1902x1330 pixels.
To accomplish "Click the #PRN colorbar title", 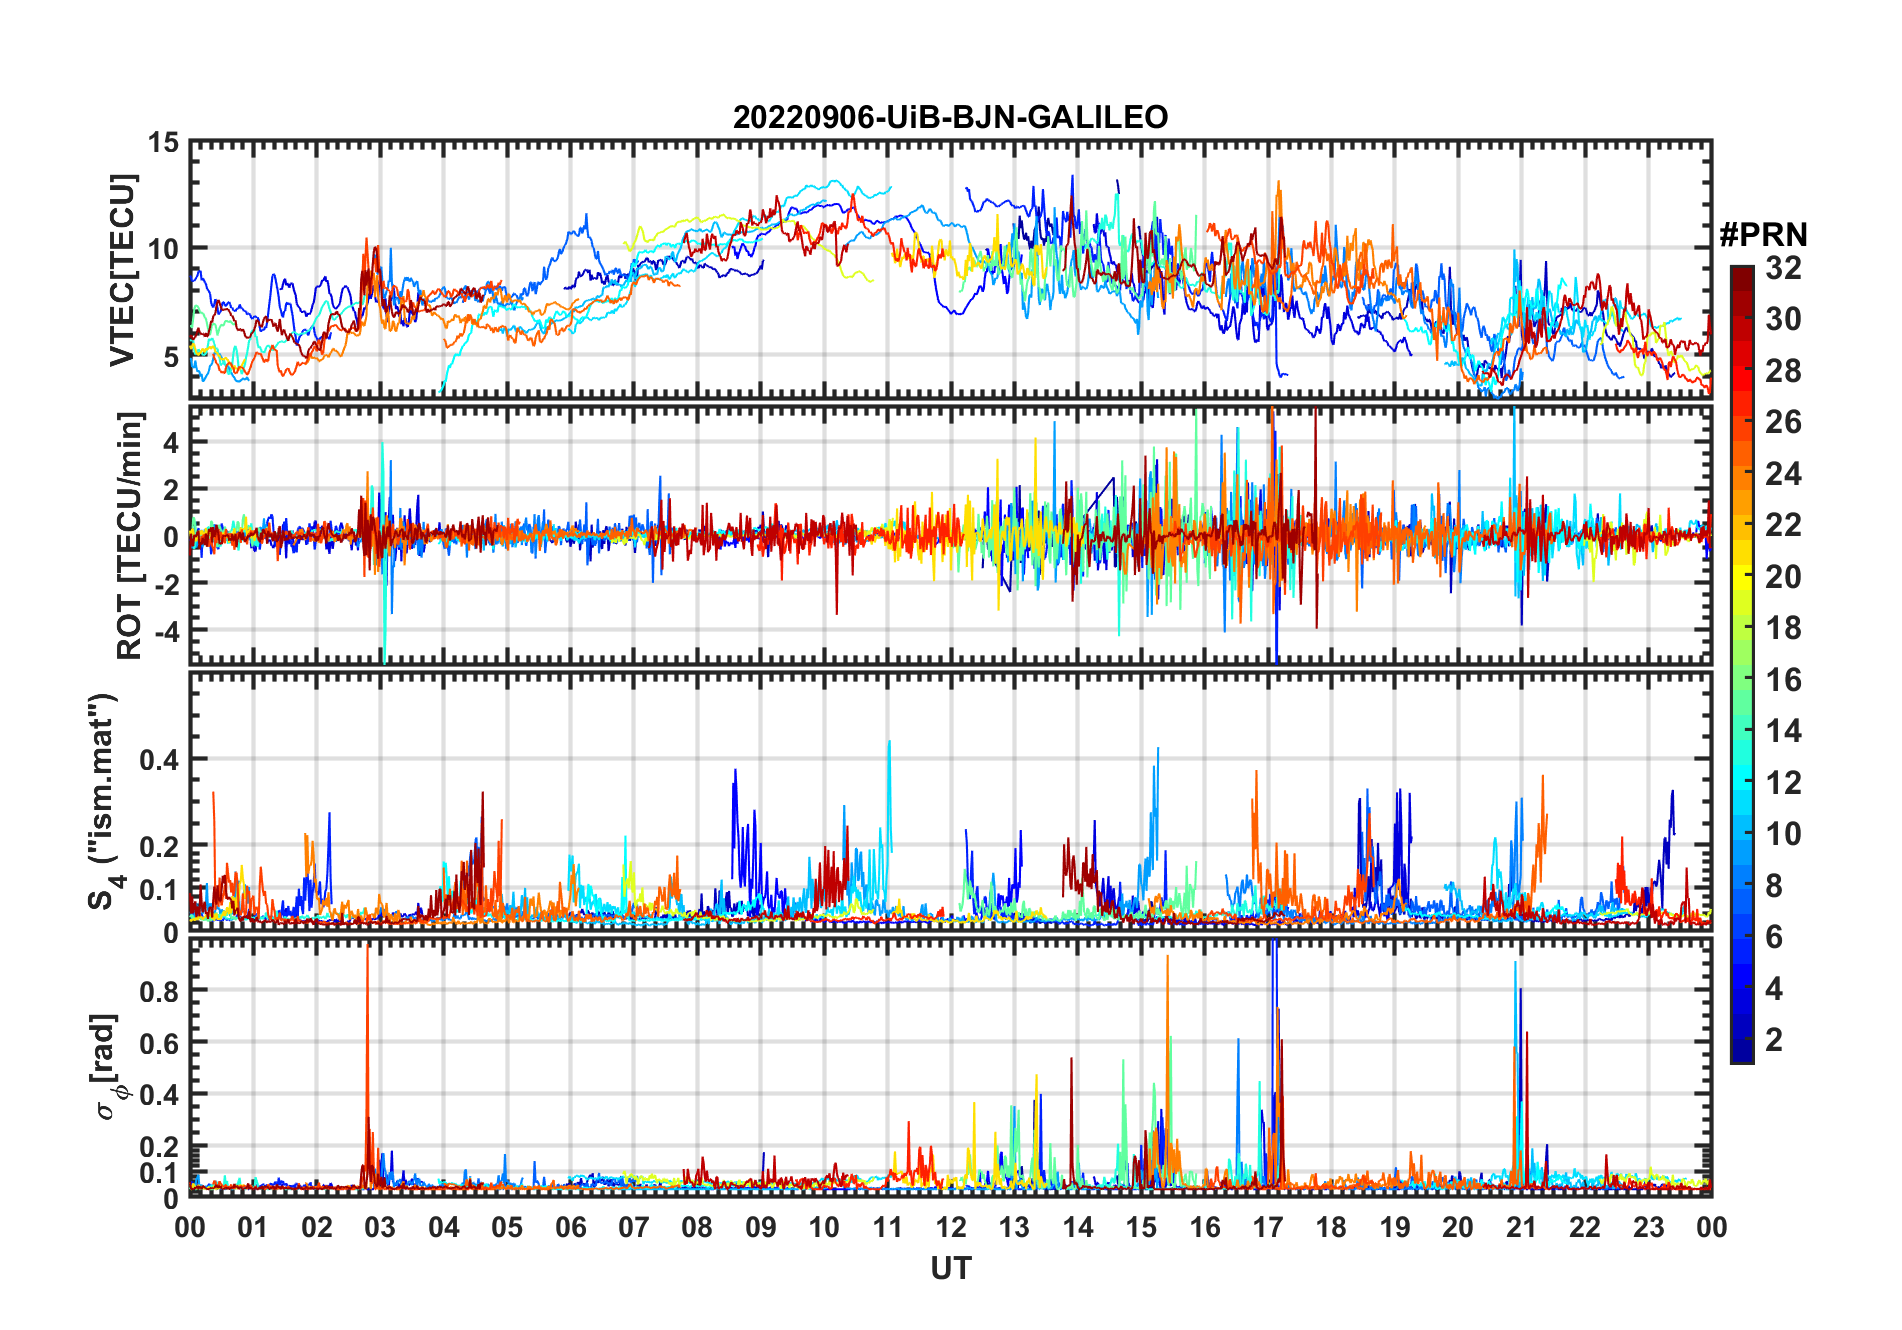I will tap(1763, 235).
